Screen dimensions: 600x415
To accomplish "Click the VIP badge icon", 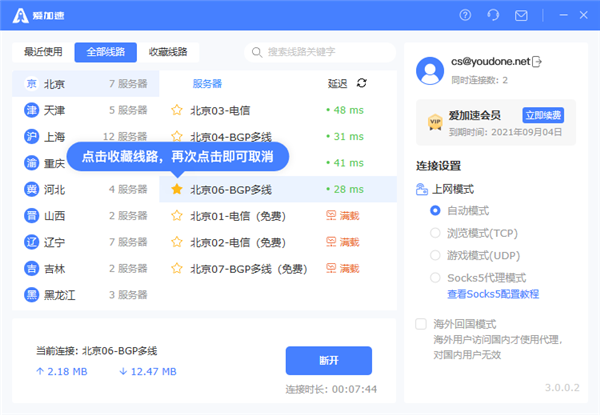I will [x=435, y=122].
